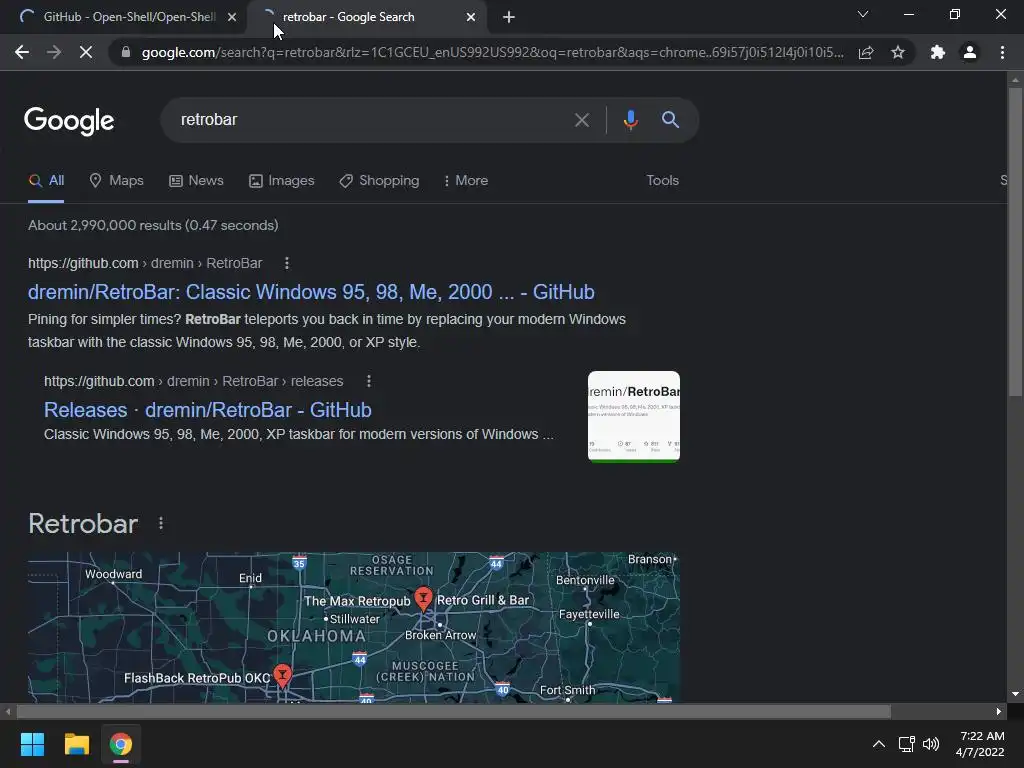Open Chrome's three-dot customize menu
The image size is (1024, 768).
[x=1002, y=52]
